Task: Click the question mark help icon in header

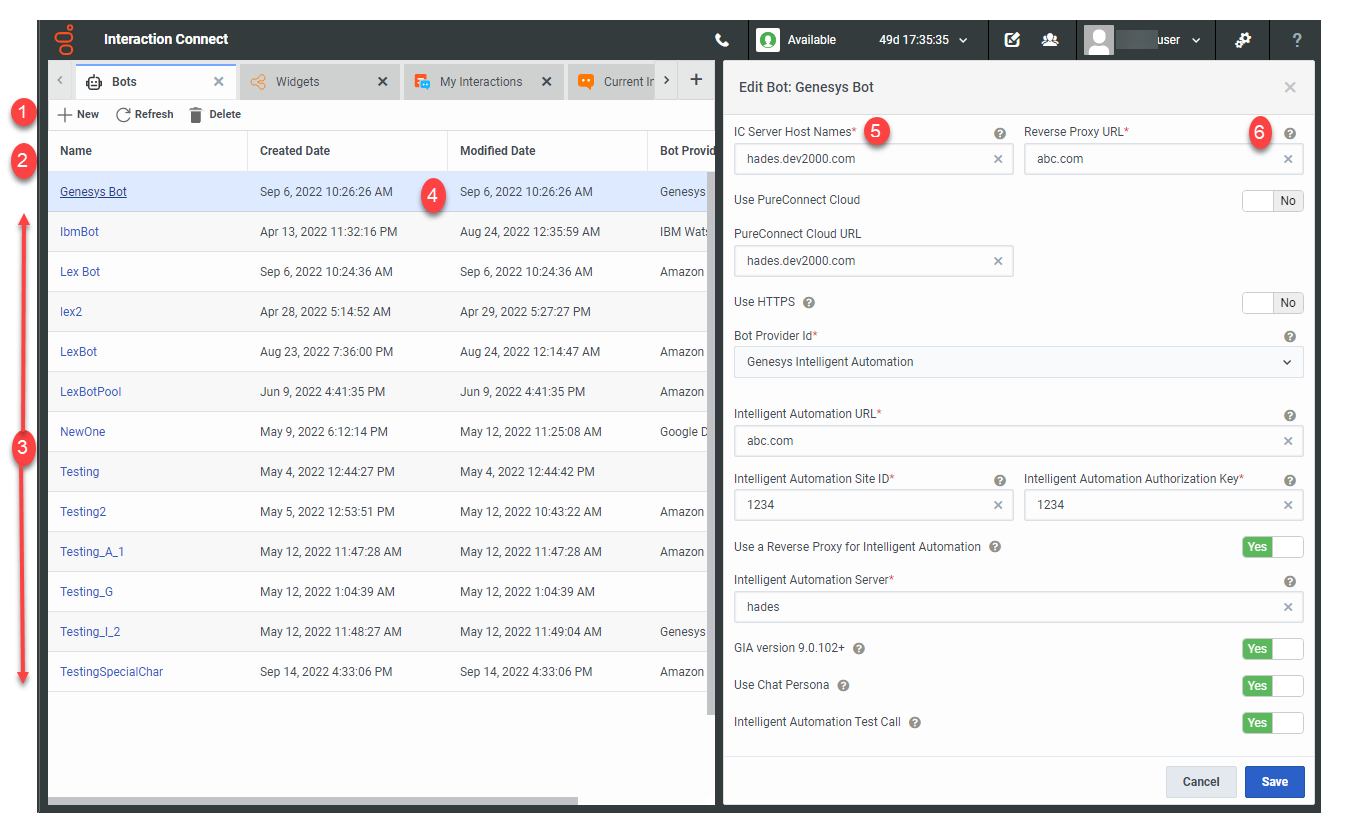Action: coord(1297,40)
